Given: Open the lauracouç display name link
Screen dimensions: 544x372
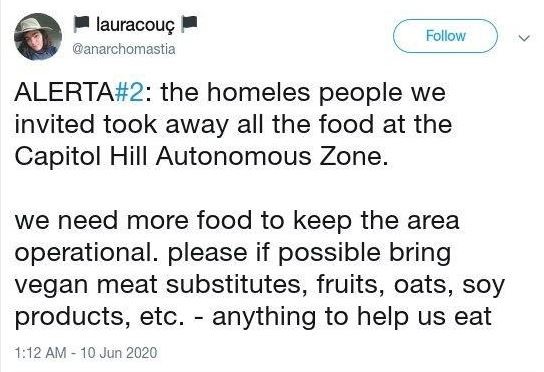Looking at the screenshot, I should coord(135,25).
